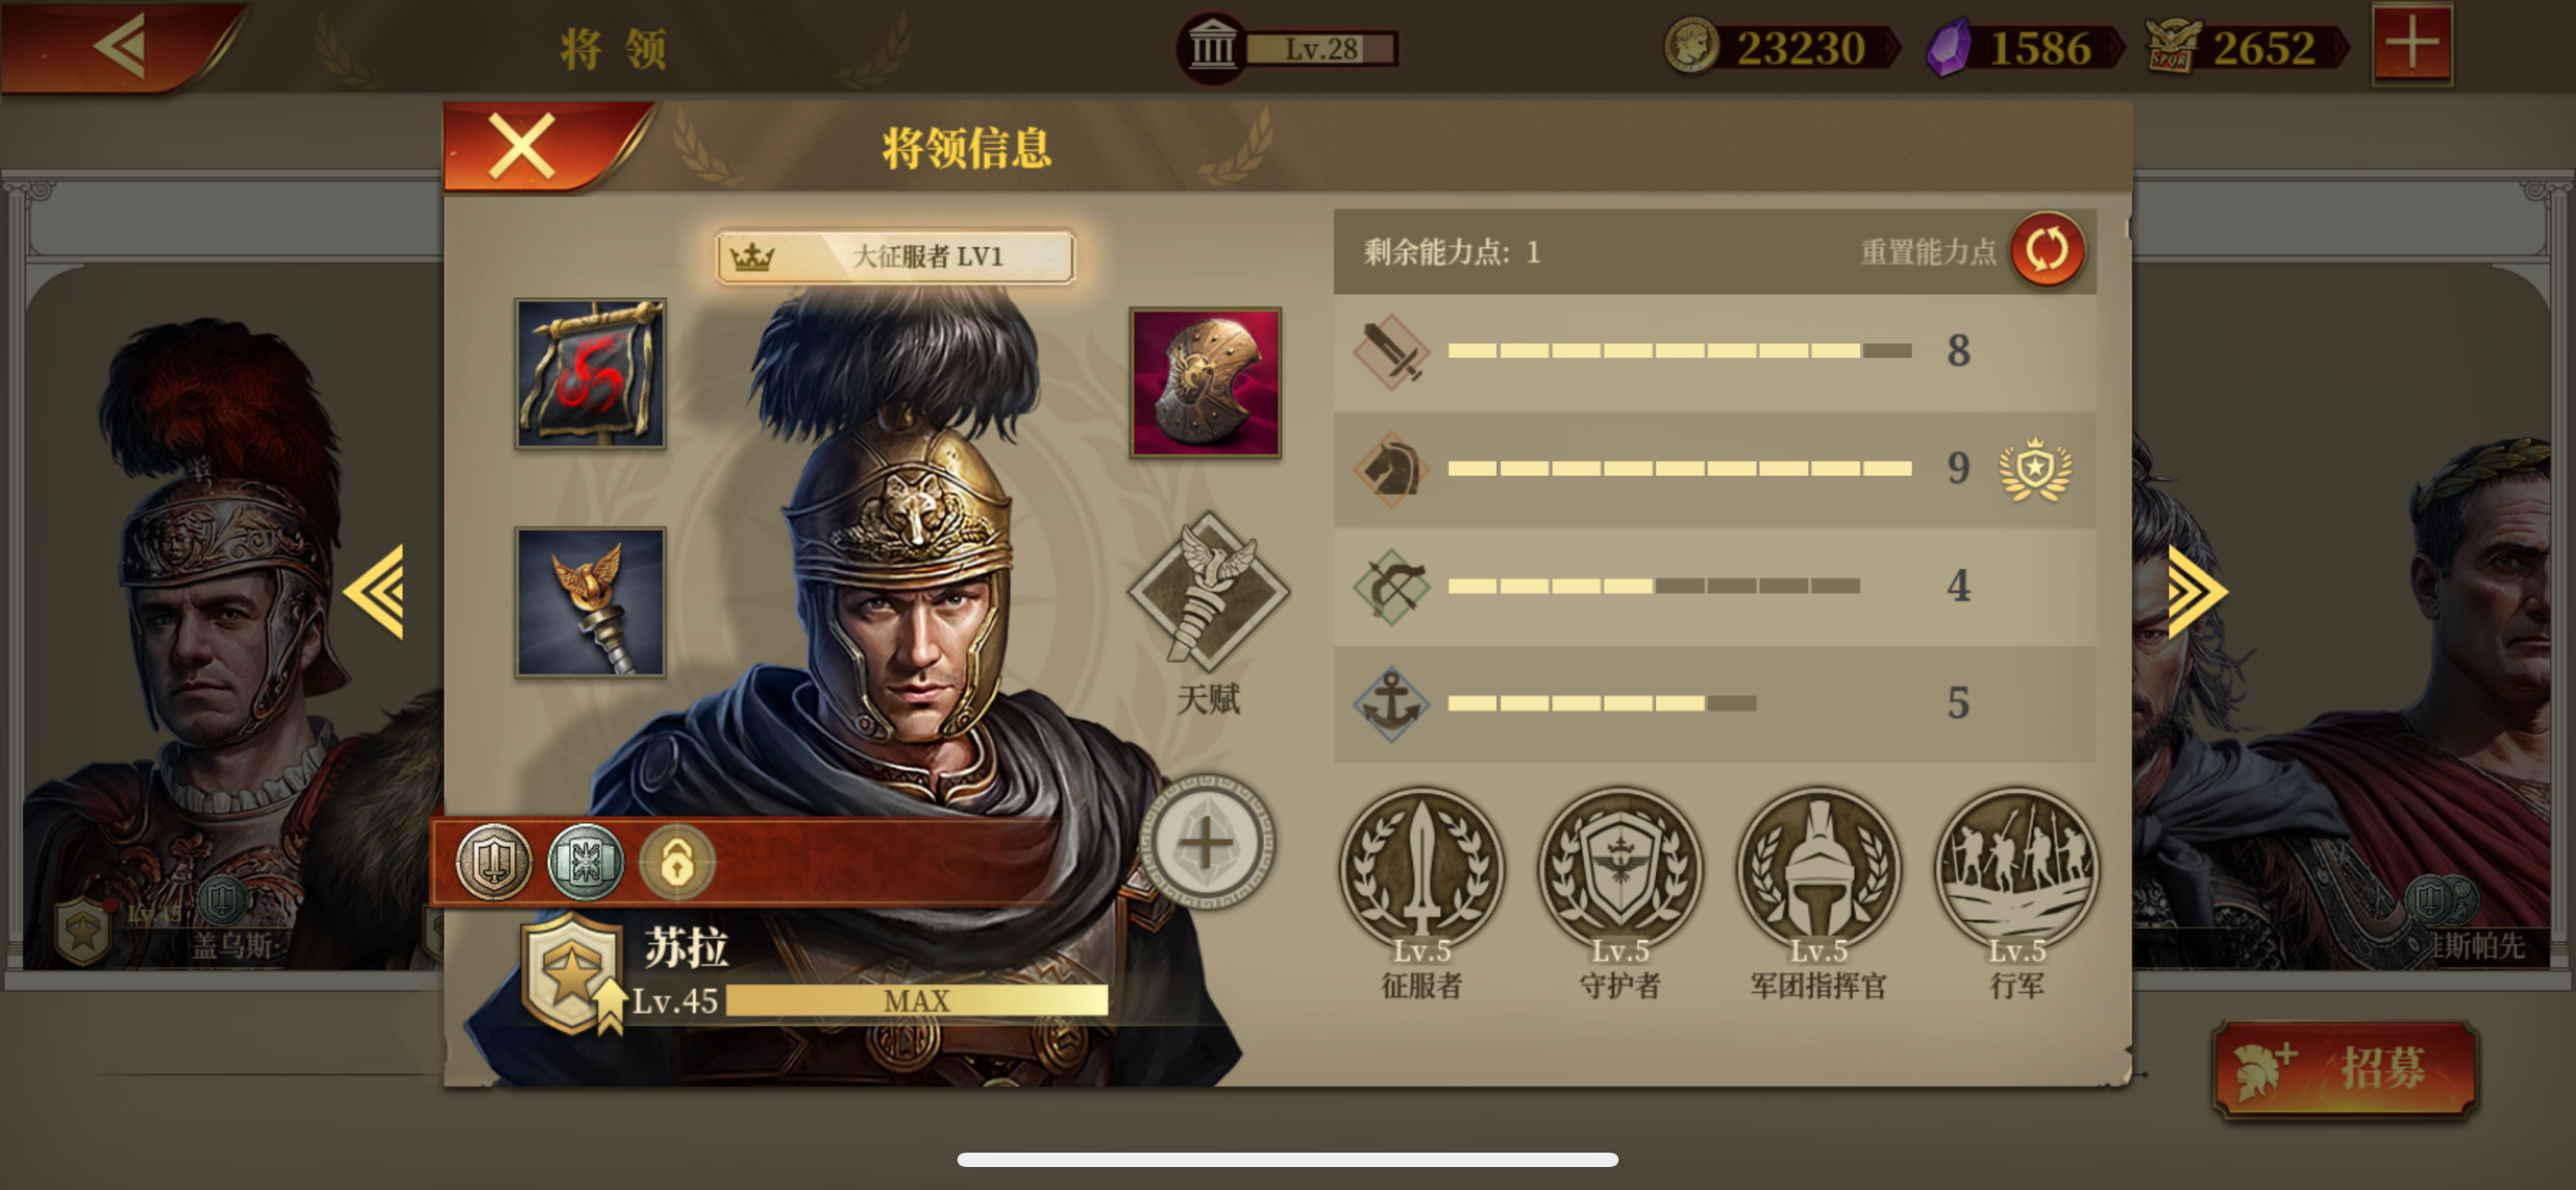This screenshot has height=1190, width=2576.
Task: Click the 招募 recruit button
Action: point(2344,1069)
